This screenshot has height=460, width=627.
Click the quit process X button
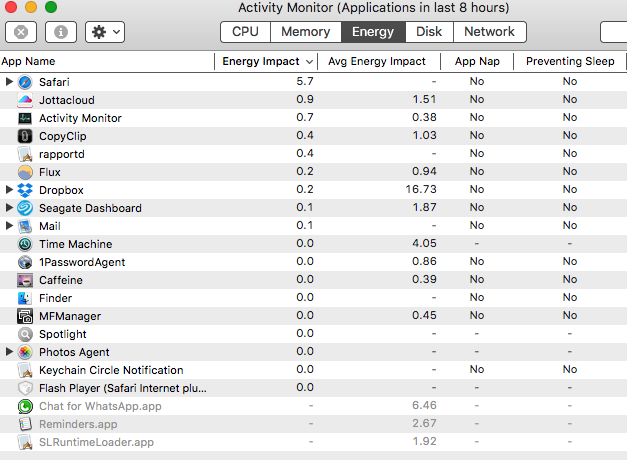point(21,32)
